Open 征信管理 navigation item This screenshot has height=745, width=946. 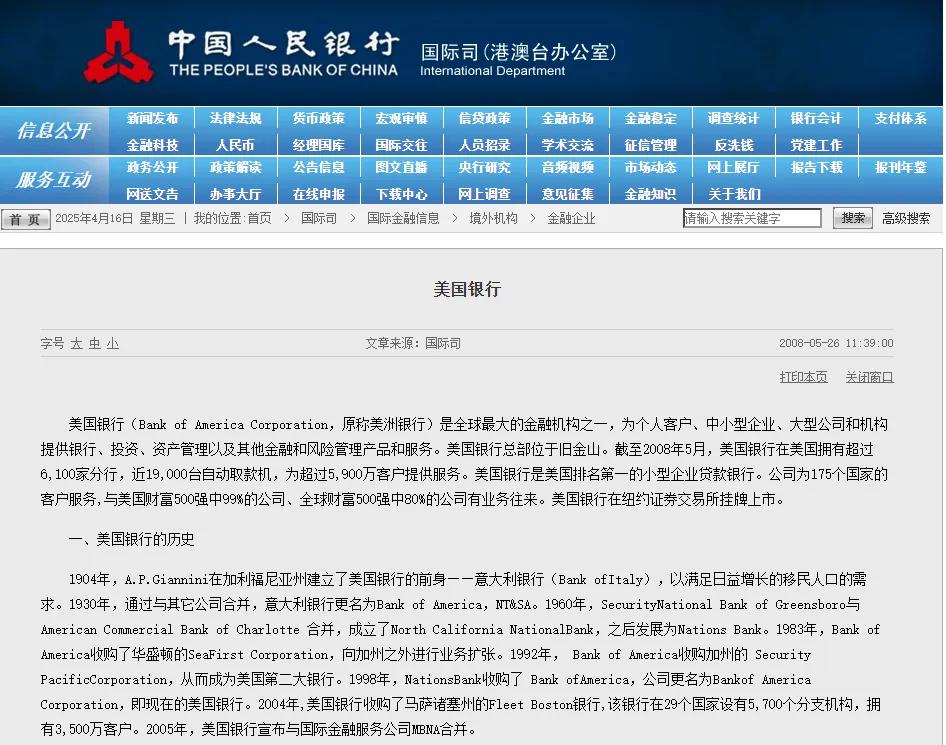[650, 145]
